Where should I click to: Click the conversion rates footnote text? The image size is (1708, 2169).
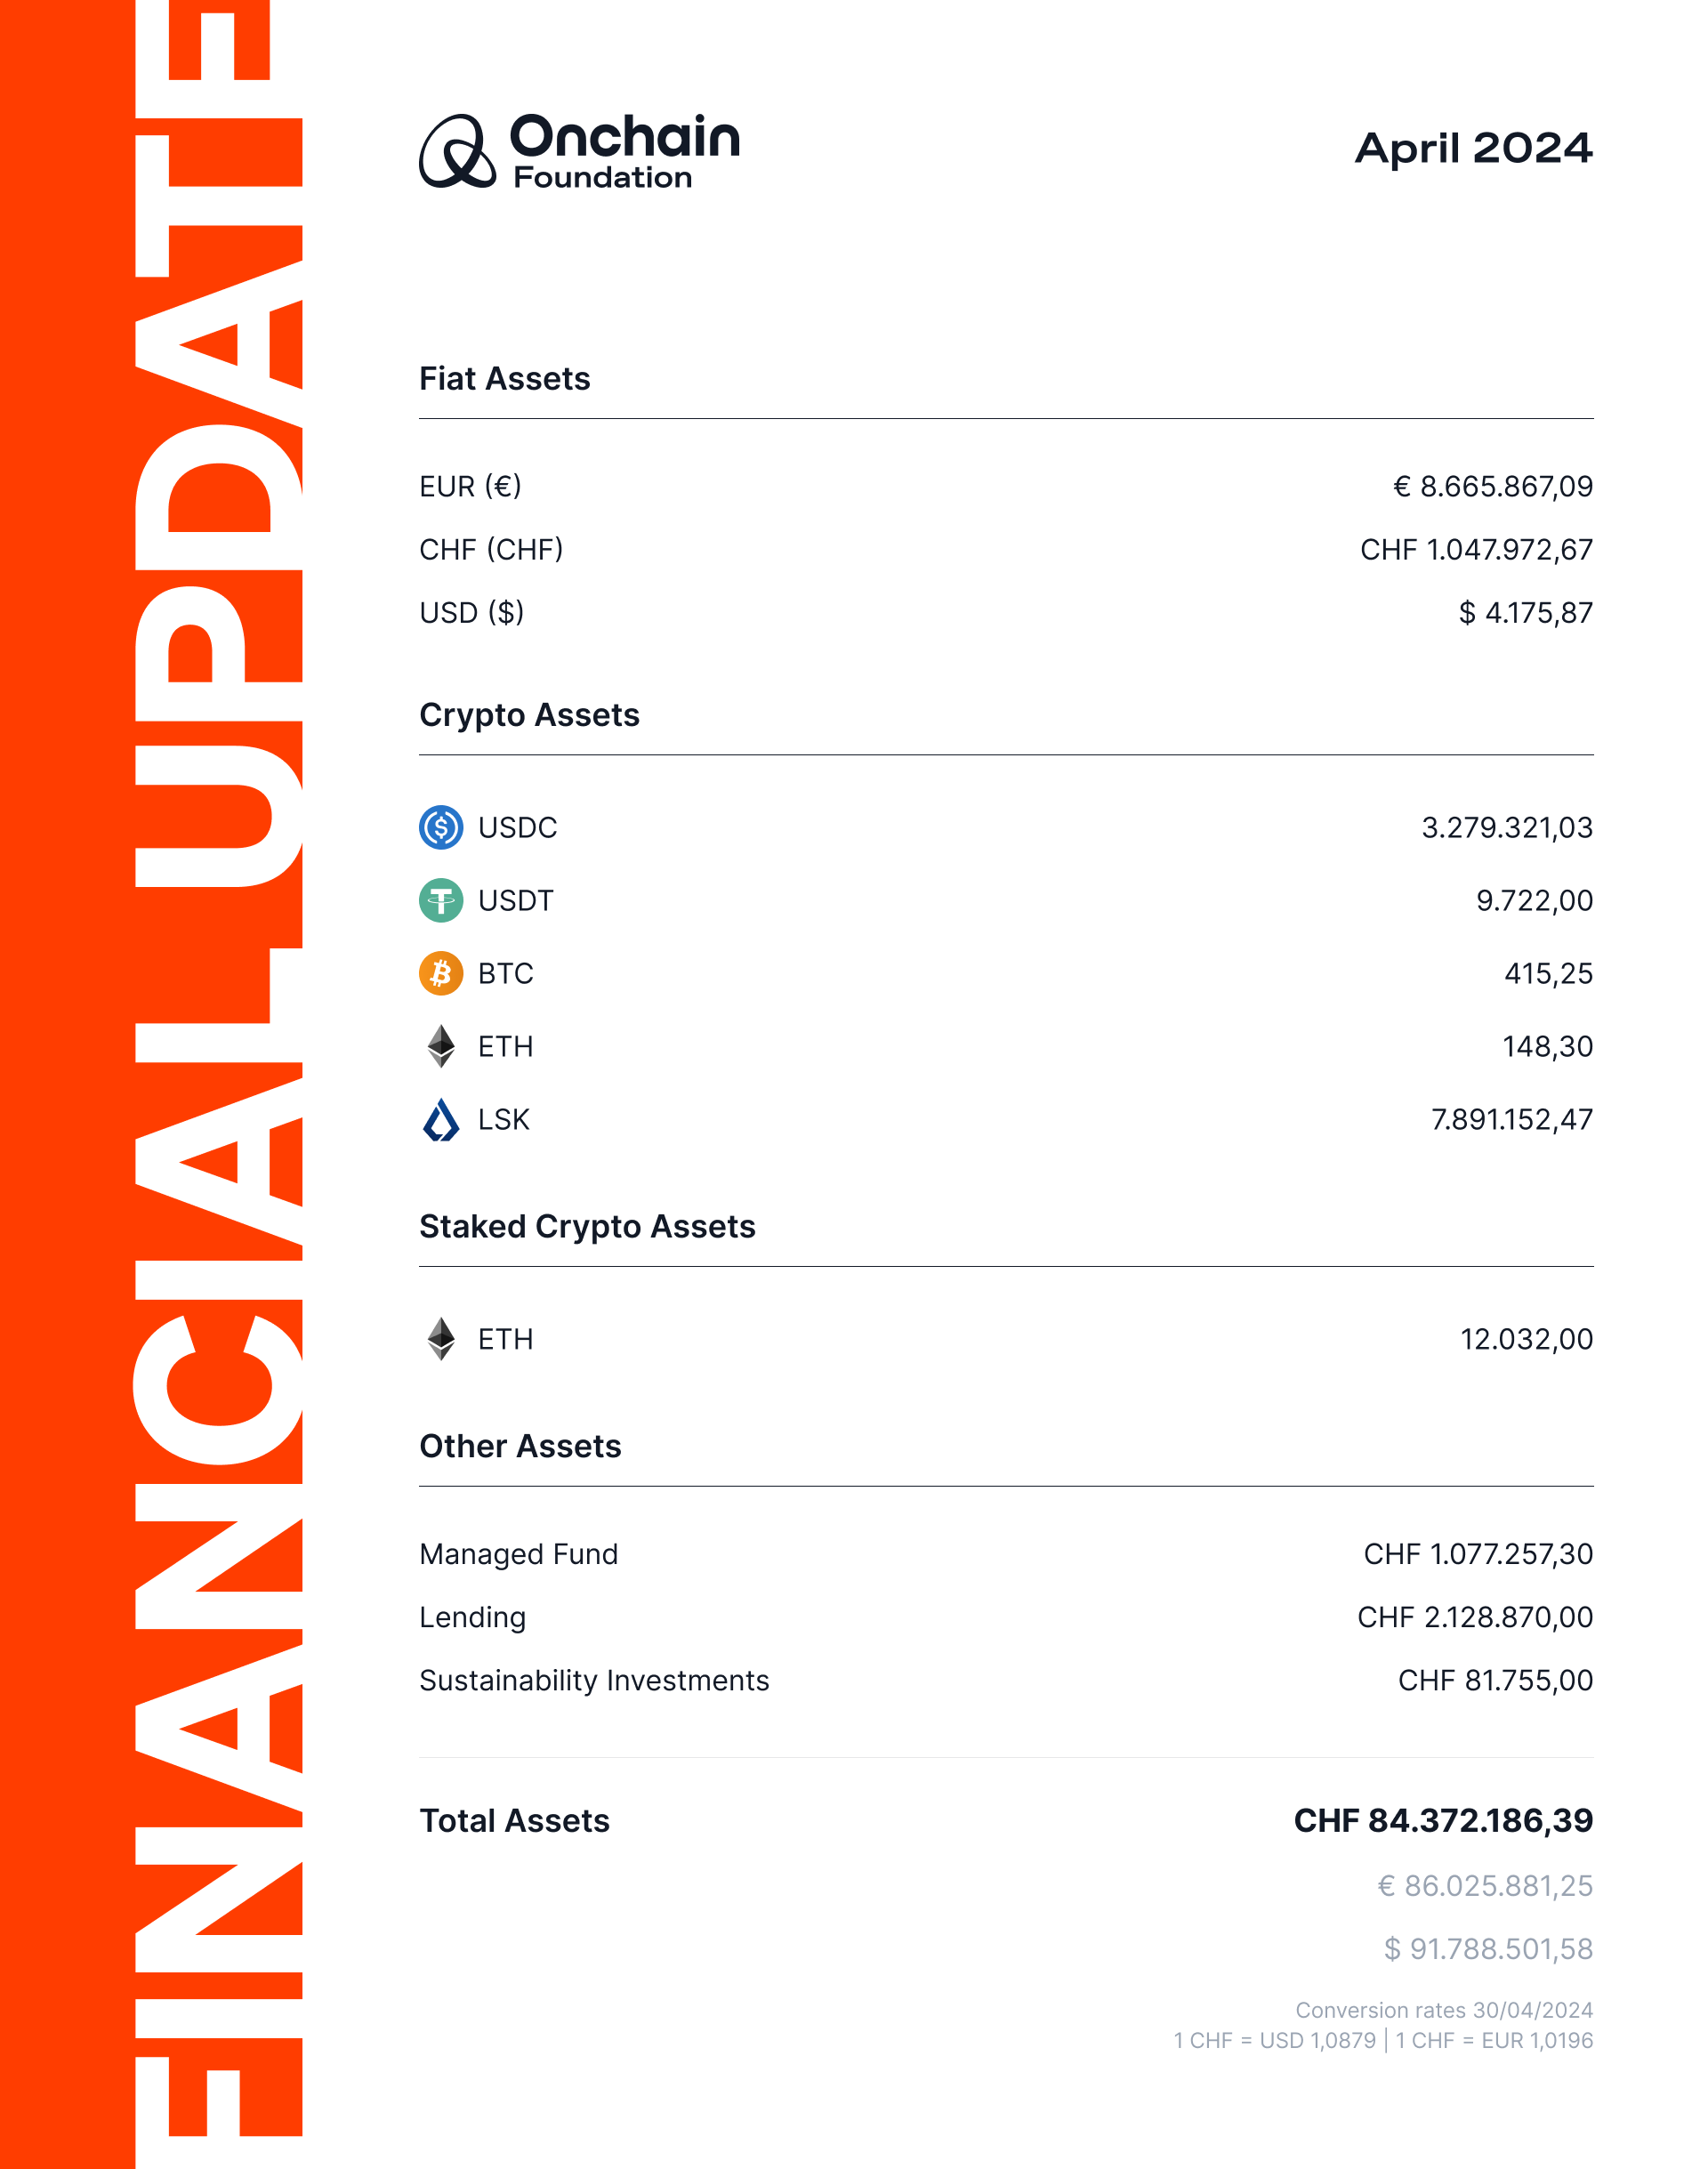[1383, 2025]
